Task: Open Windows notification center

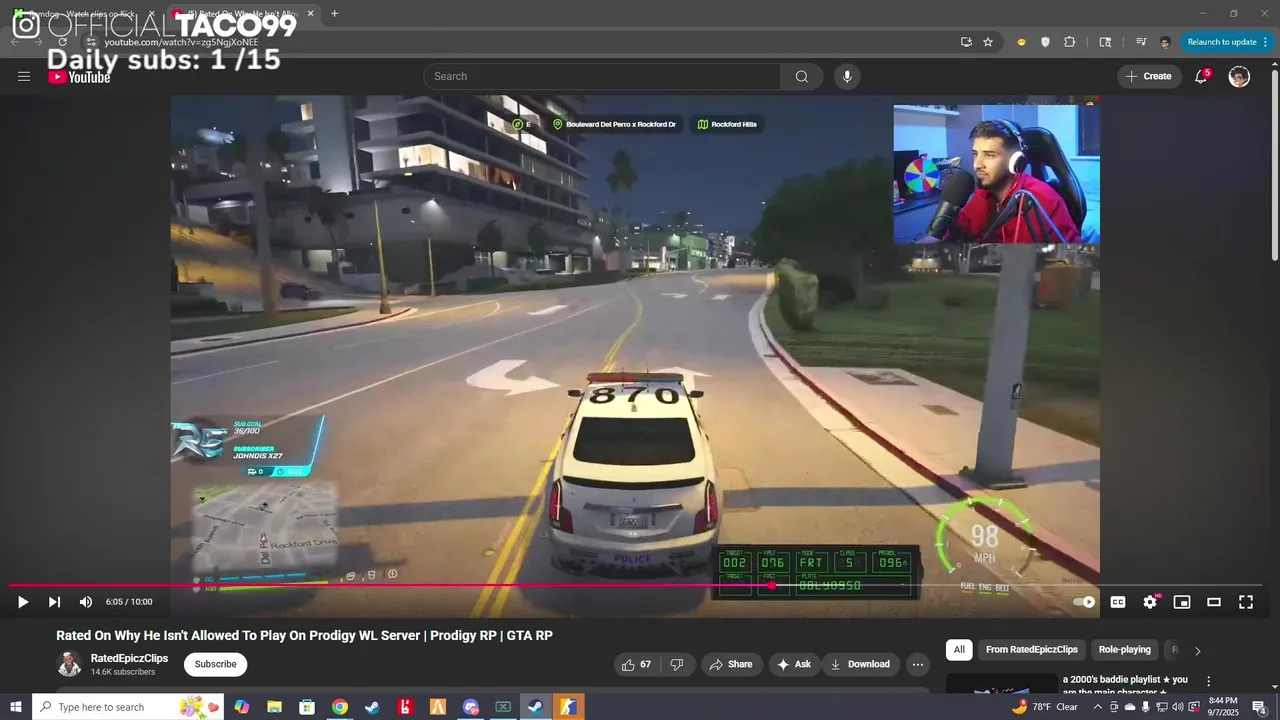Action: (1260, 707)
